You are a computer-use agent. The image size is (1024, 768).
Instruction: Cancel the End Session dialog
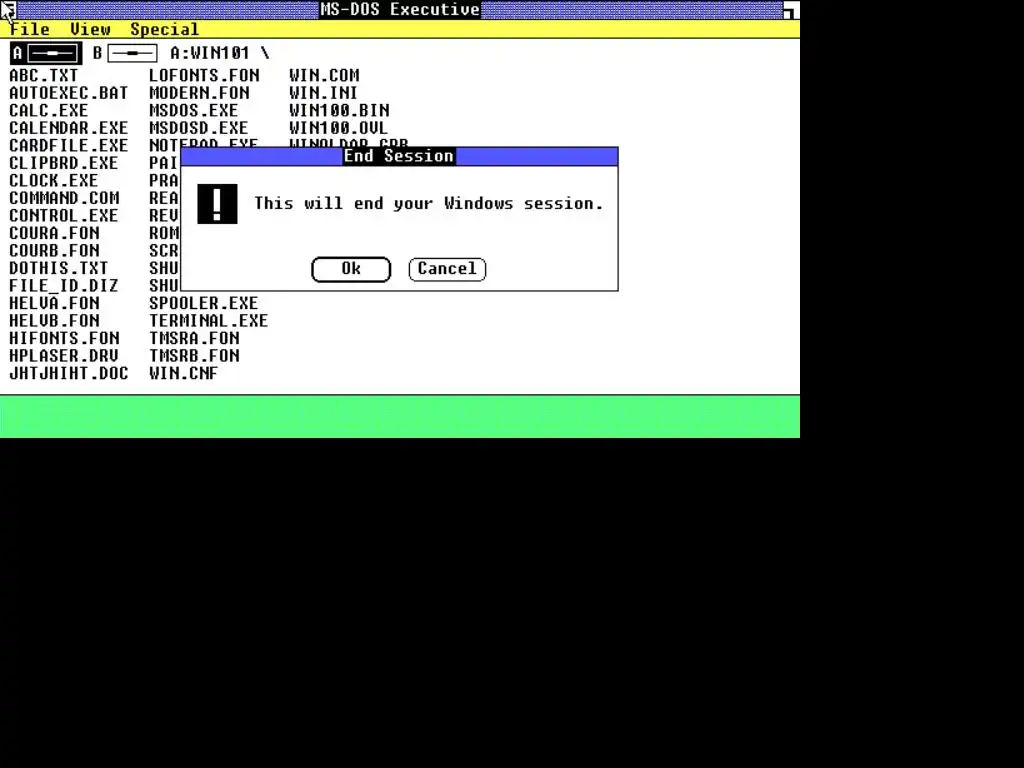(447, 269)
